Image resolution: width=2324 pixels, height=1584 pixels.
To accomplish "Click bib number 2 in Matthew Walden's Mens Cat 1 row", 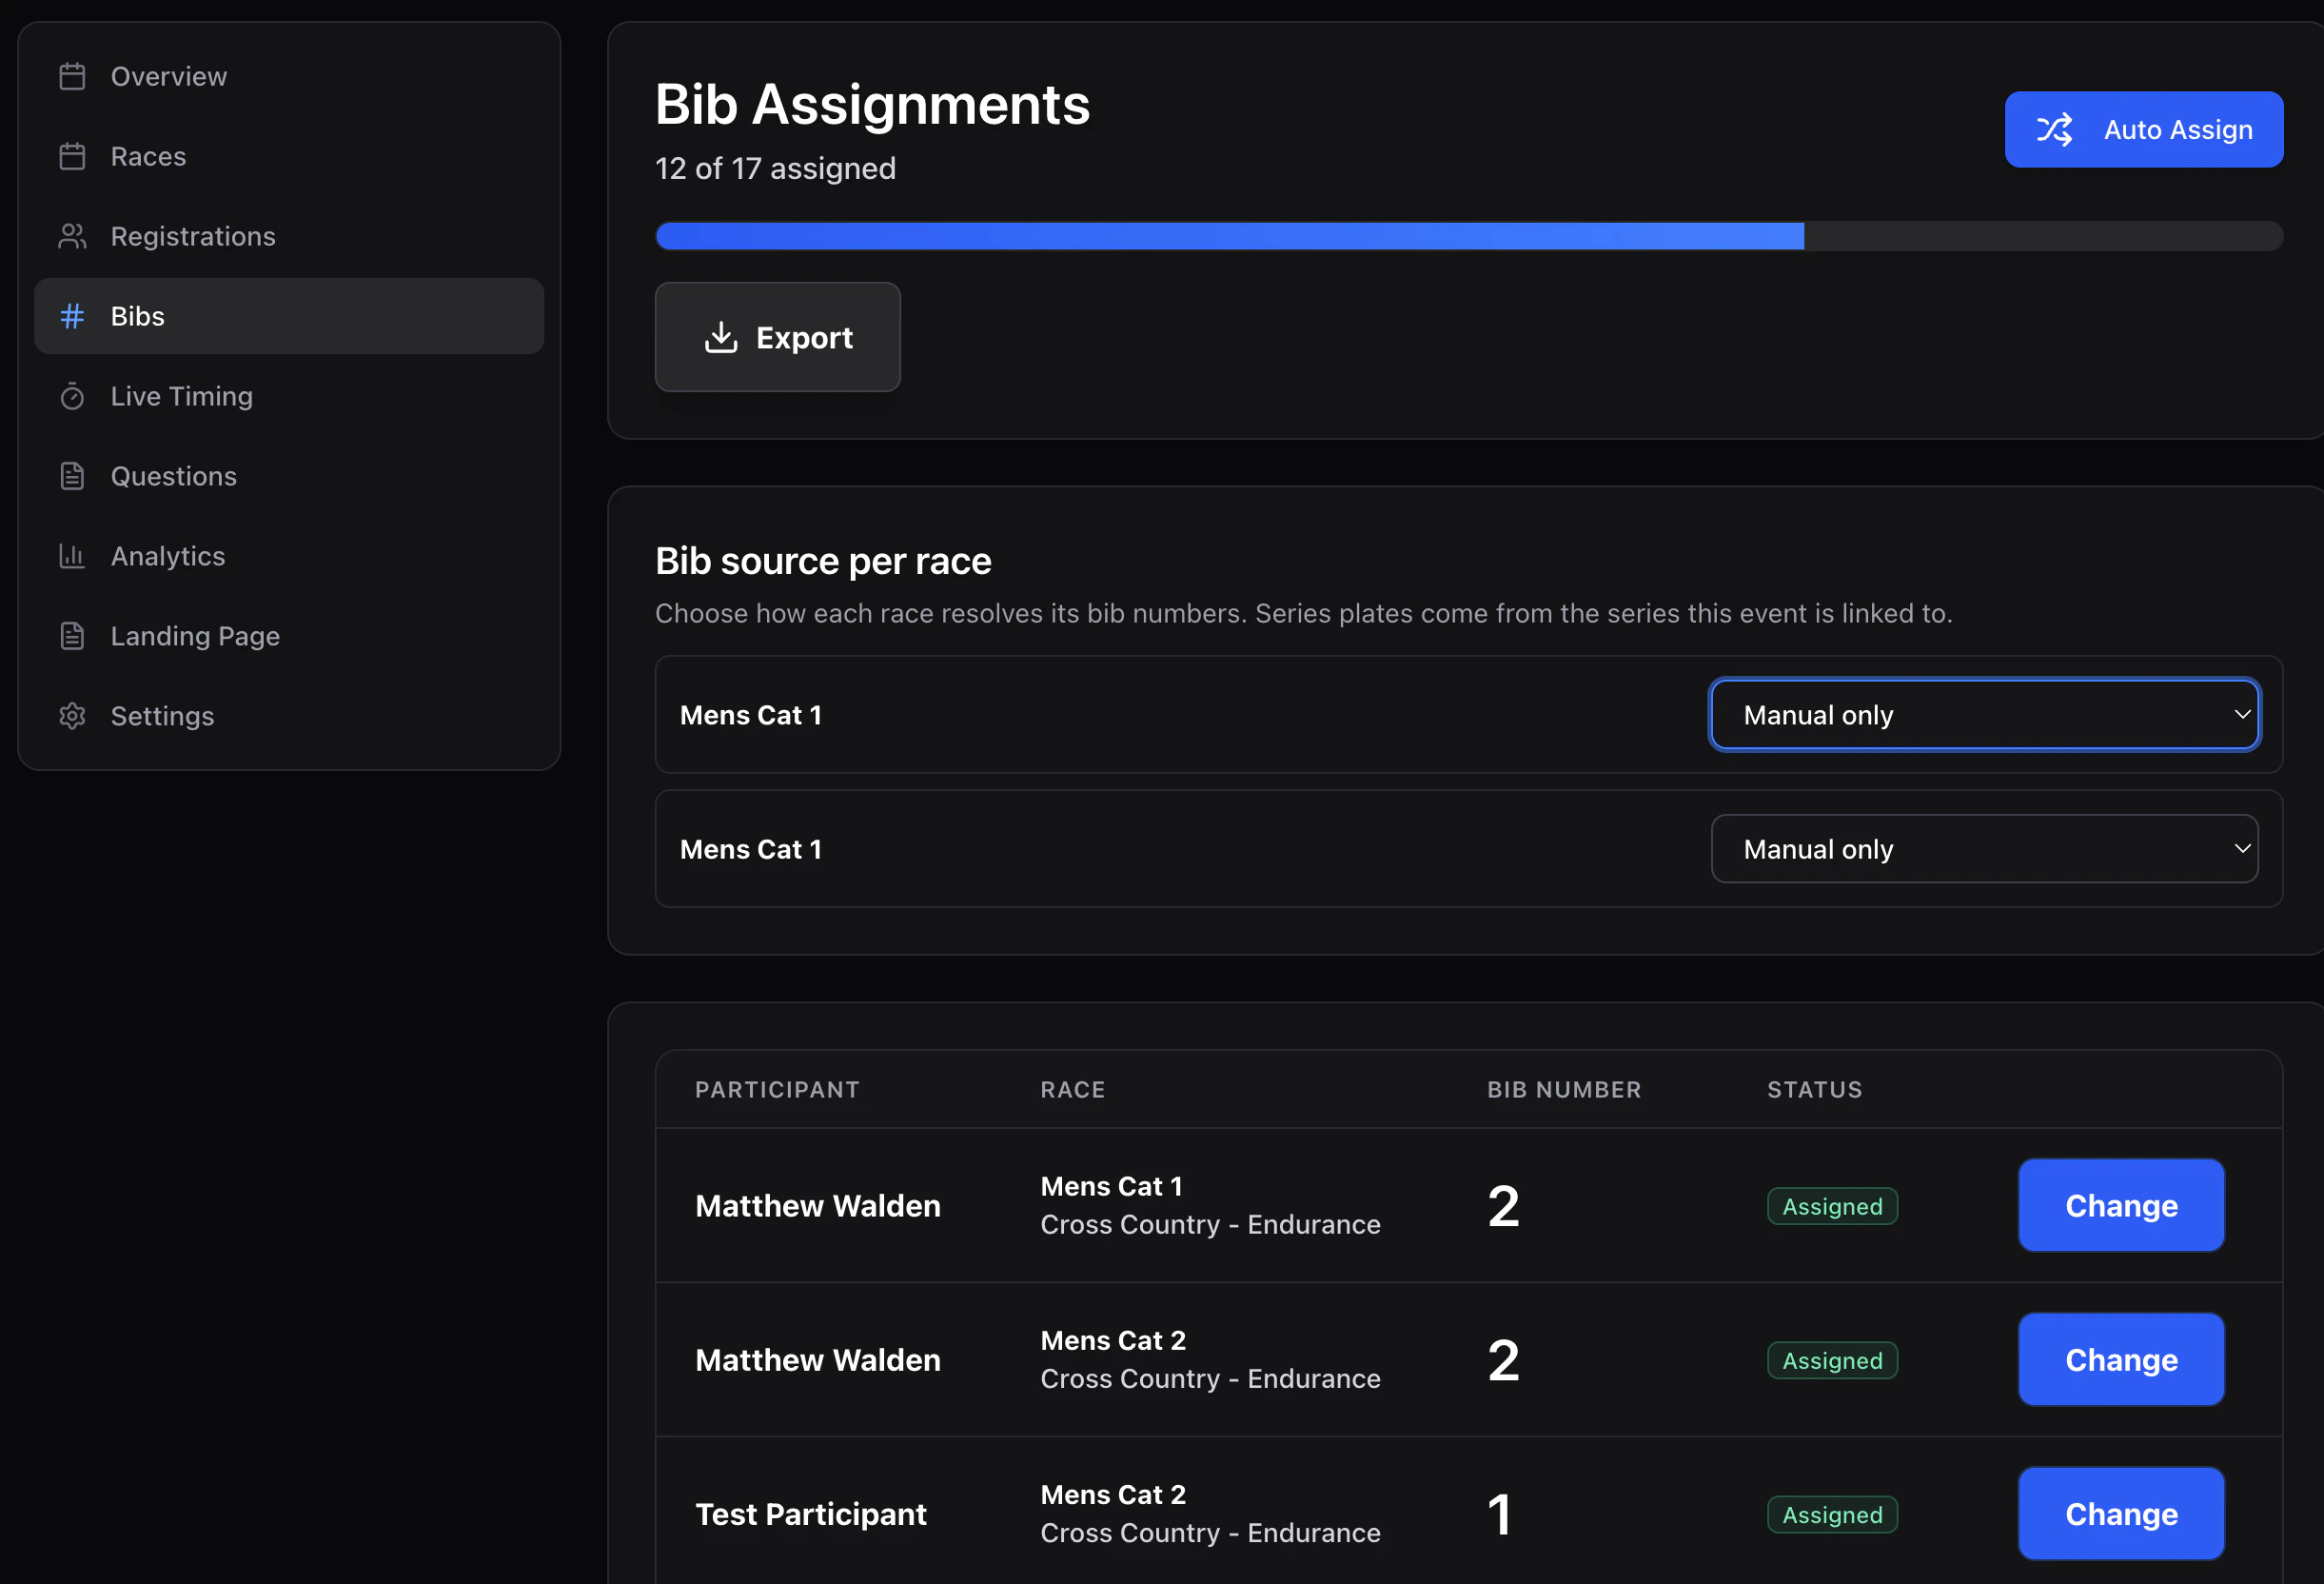I will [x=1503, y=1206].
